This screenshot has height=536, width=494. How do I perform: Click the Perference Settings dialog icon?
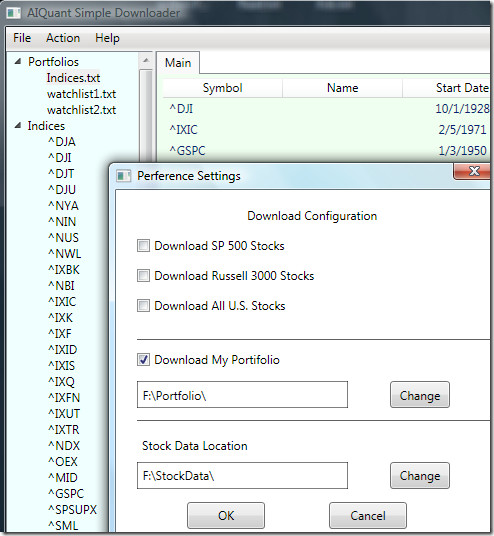123,176
